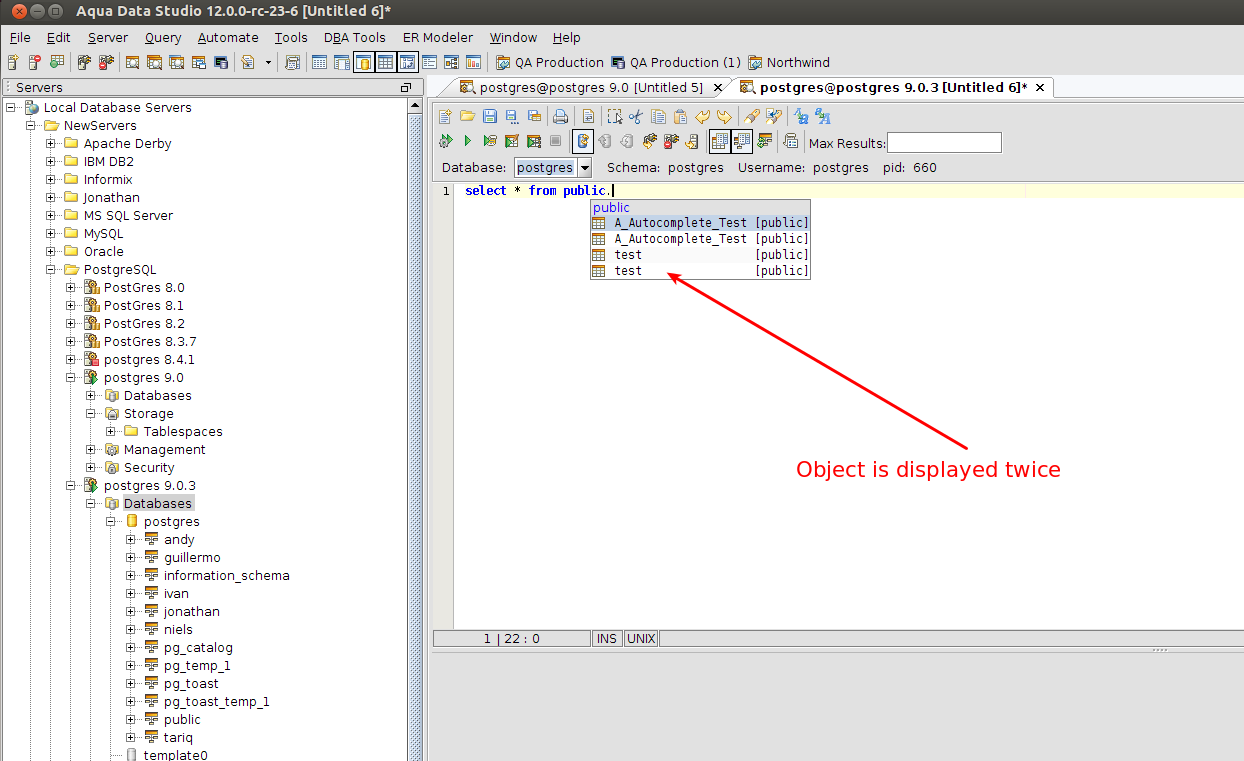The width and height of the screenshot is (1244, 761).
Task: Select the tariq schema tree item
Action: pos(178,737)
